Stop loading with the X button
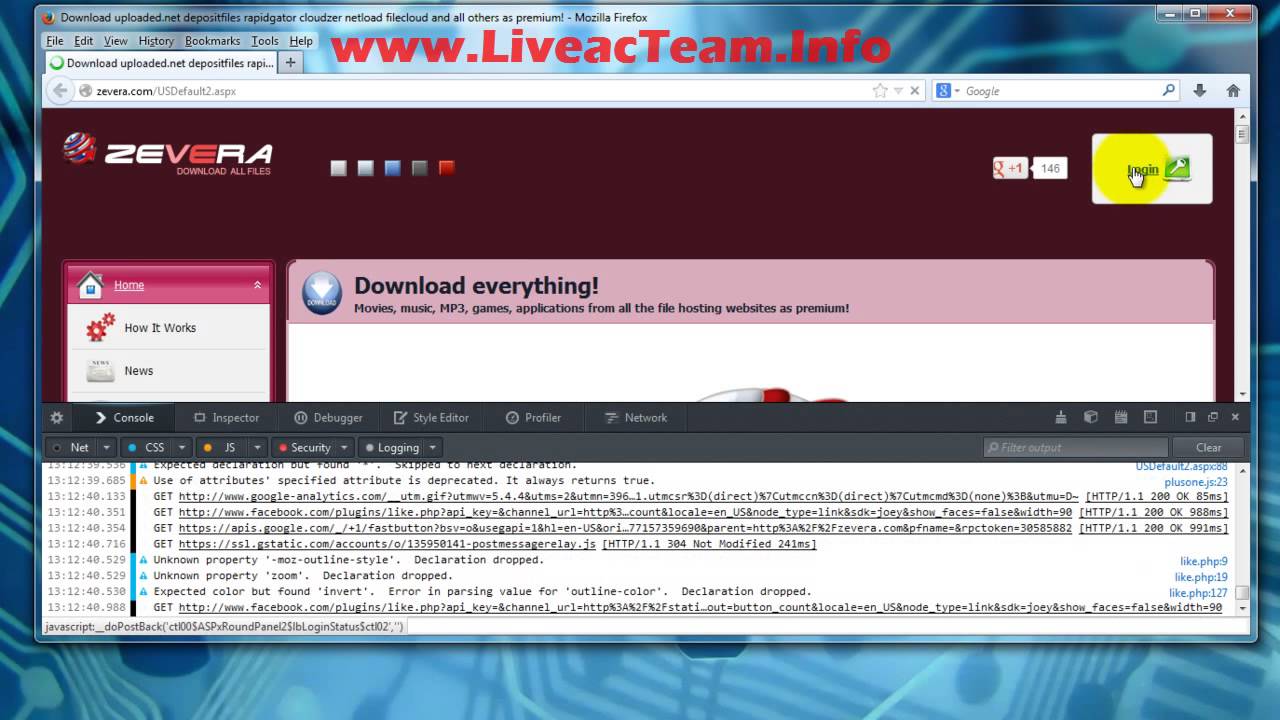This screenshot has height=720, width=1280. [x=914, y=91]
